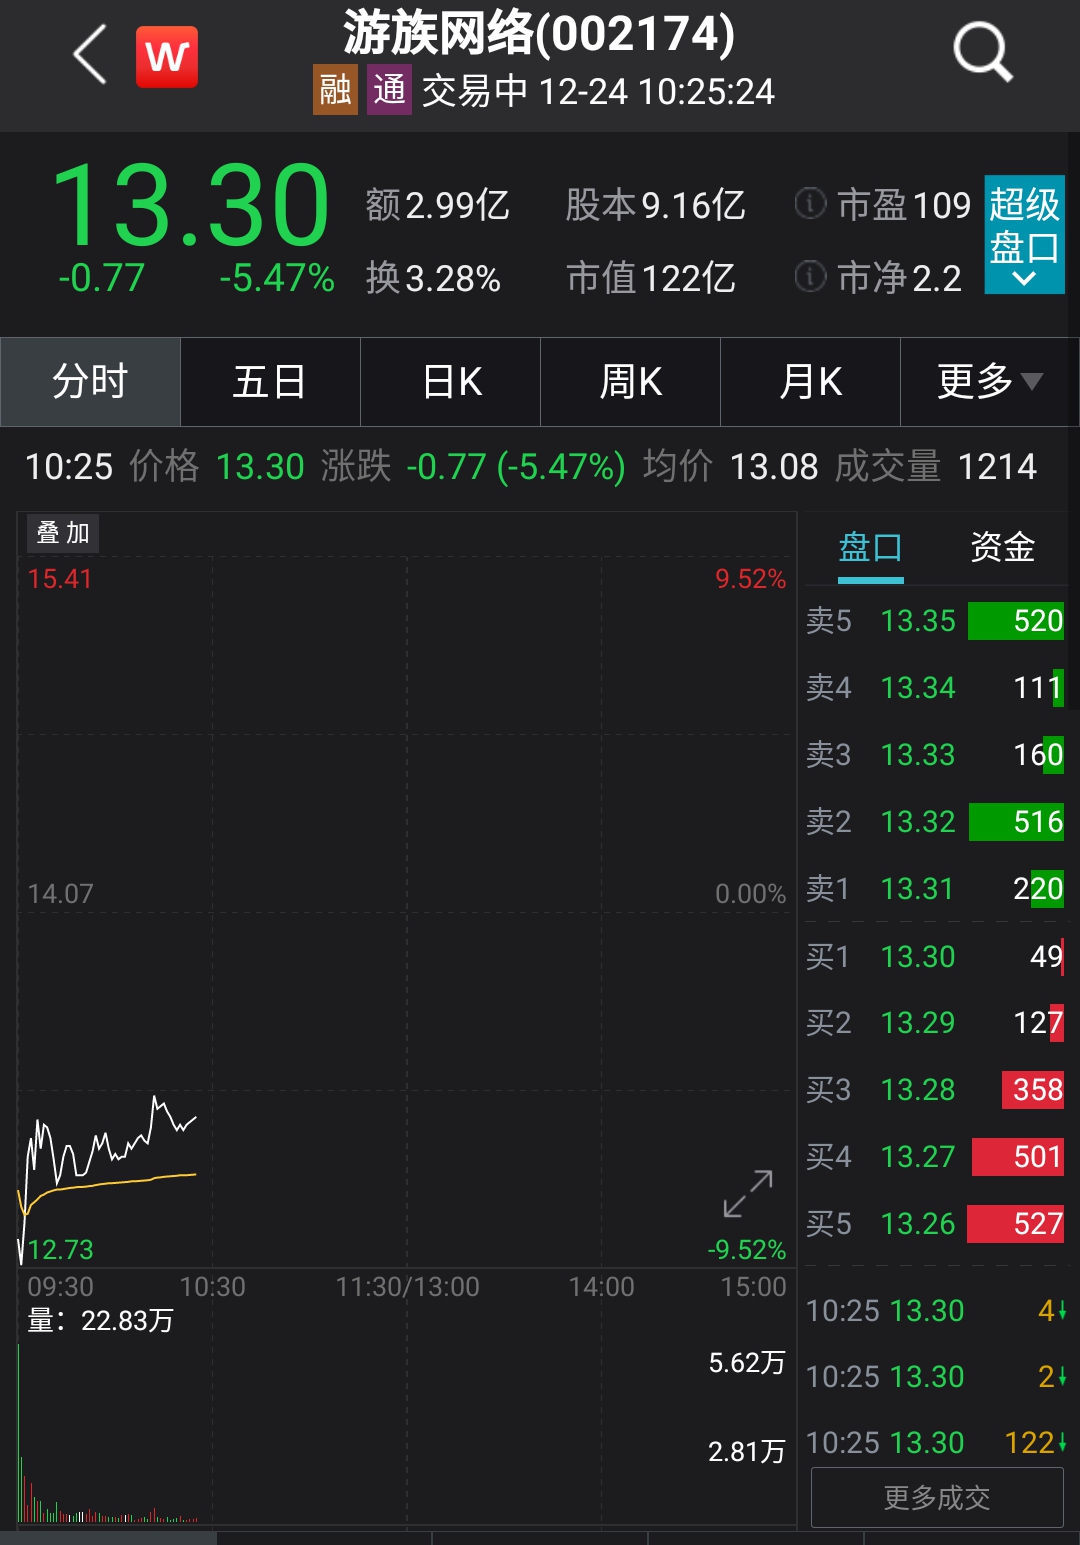
Task: Open stock search magnifier icon
Action: coord(983,52)
